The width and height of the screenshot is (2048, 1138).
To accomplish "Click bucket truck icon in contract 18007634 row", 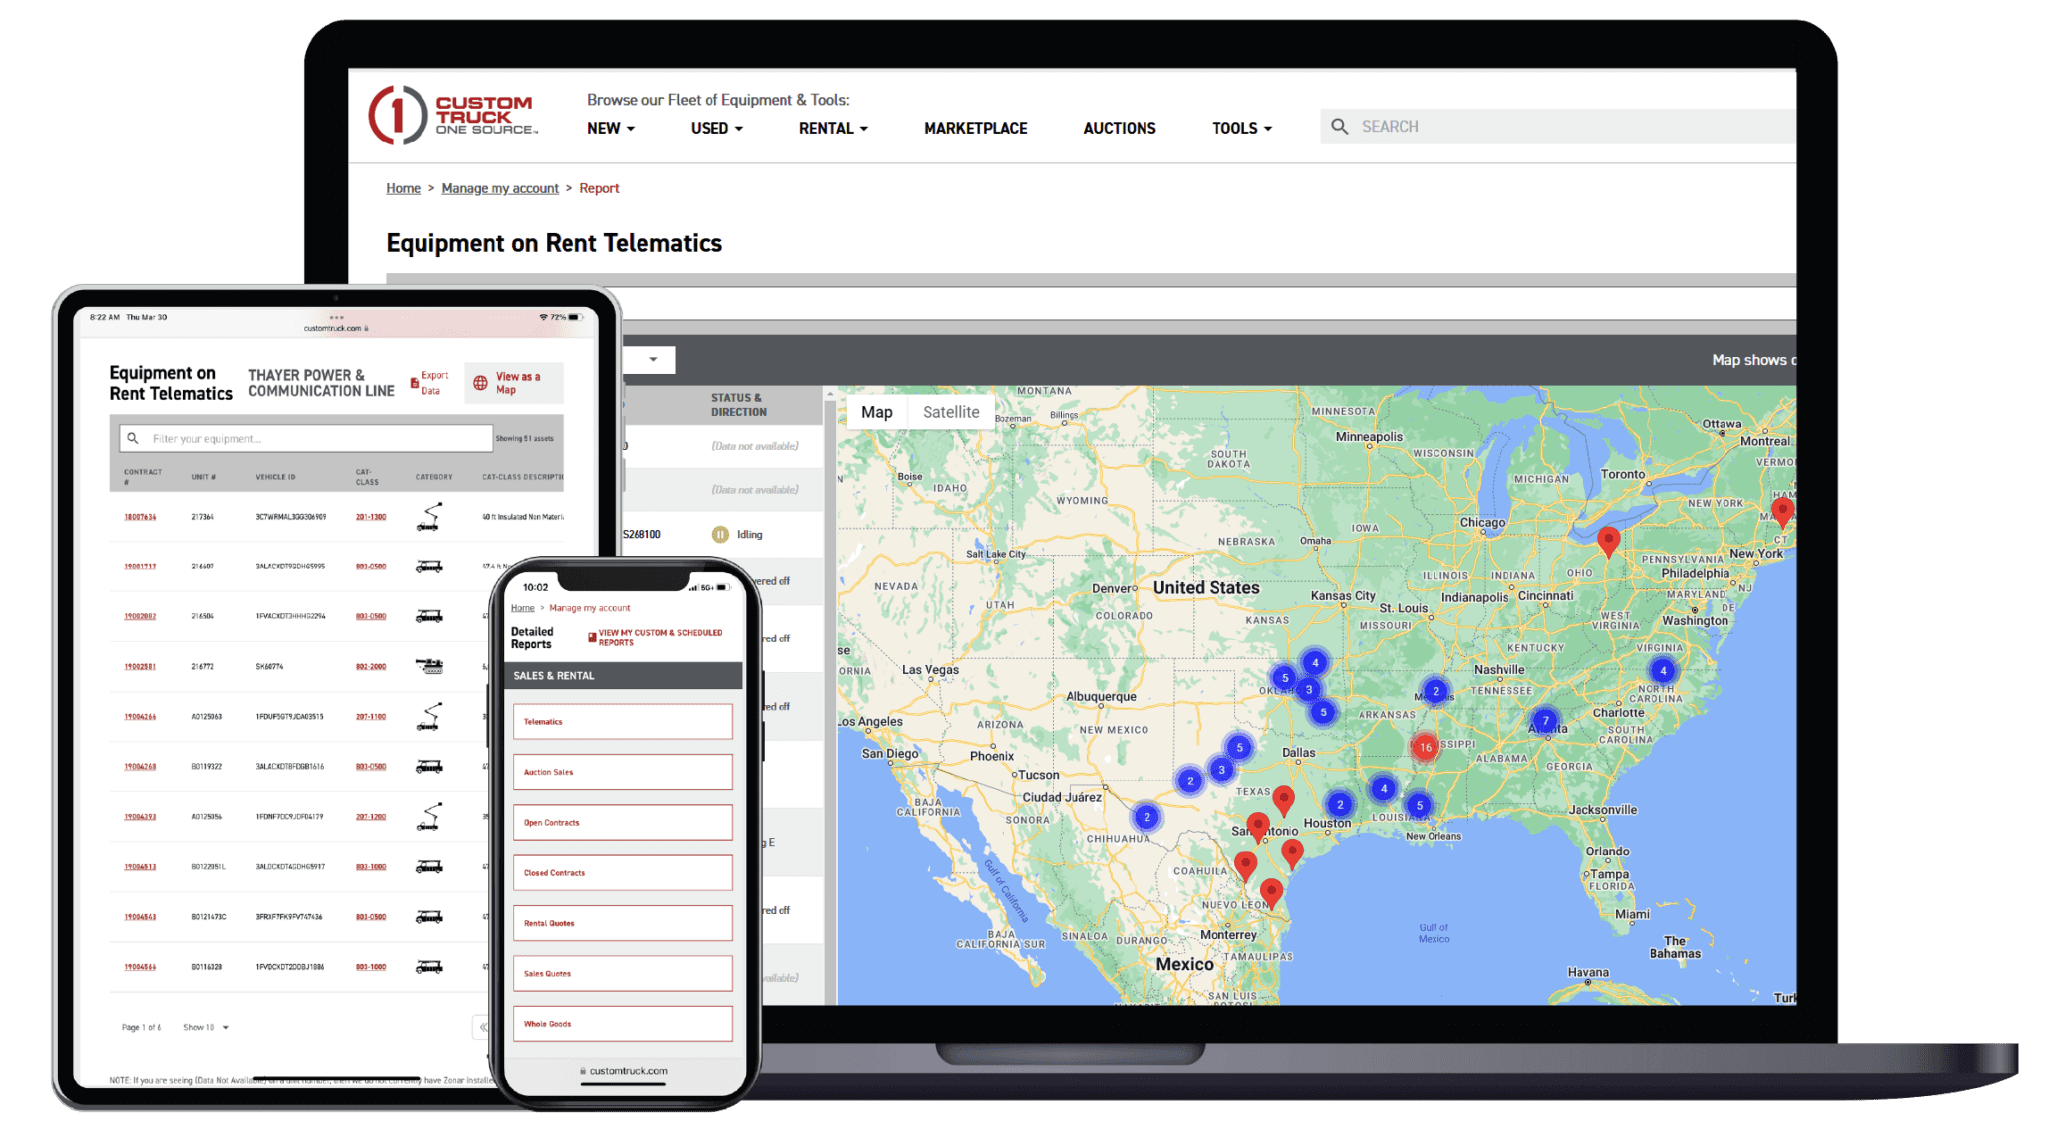I will coord(430,517).
